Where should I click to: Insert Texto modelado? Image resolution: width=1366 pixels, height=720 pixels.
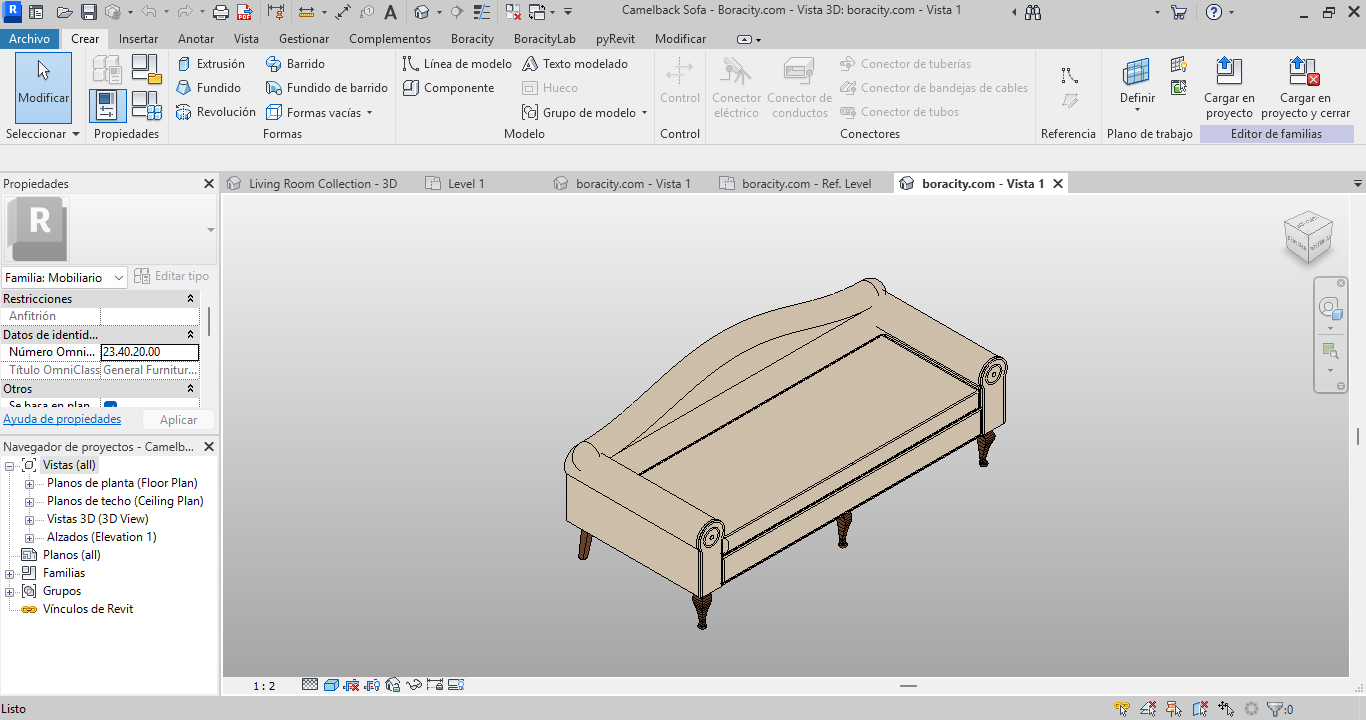pyautogui.click(x=576, y=64)
